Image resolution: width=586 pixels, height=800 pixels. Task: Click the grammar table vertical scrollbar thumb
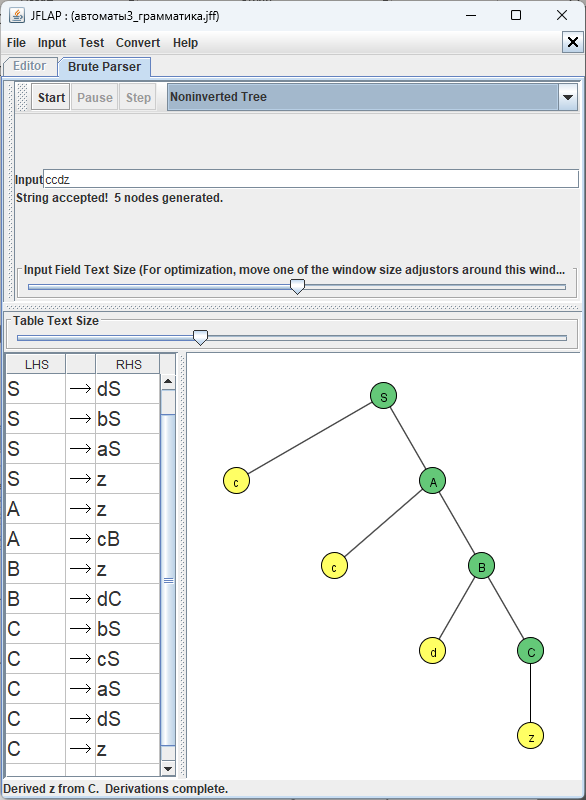pyautogui.click(x=168, y=581)
